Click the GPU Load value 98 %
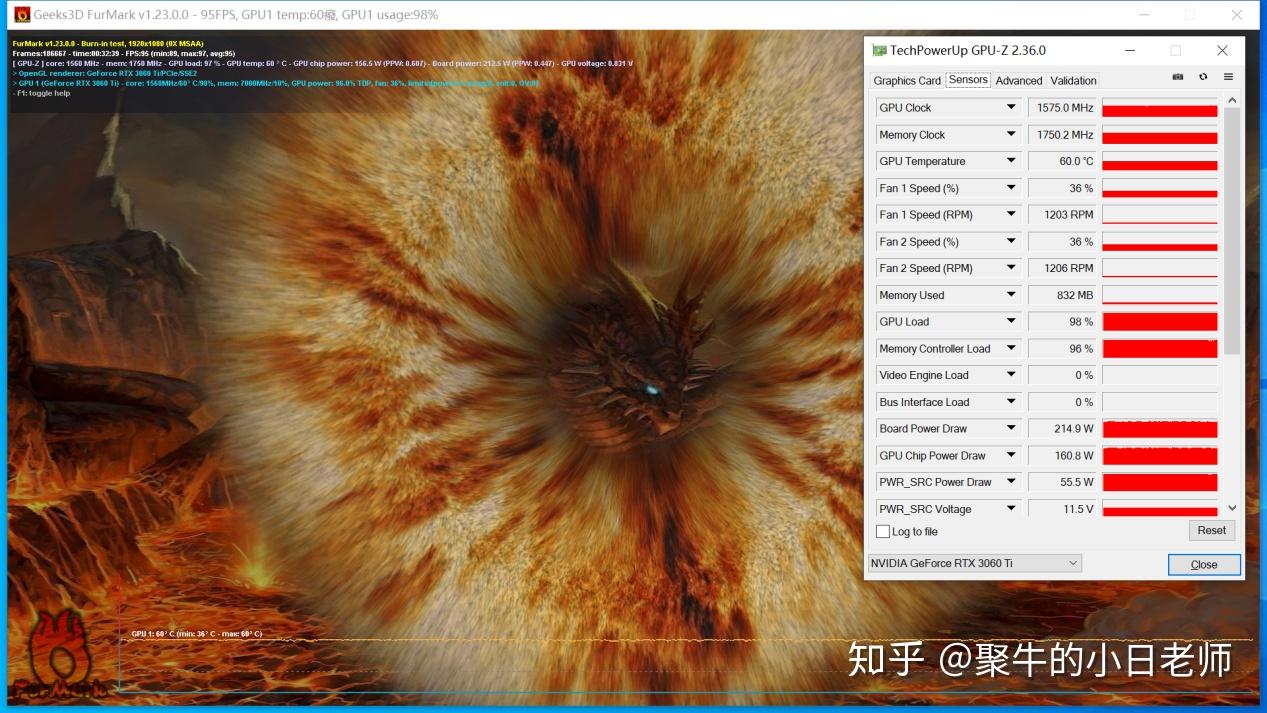1267x713 pixels. coord(1064,321)
